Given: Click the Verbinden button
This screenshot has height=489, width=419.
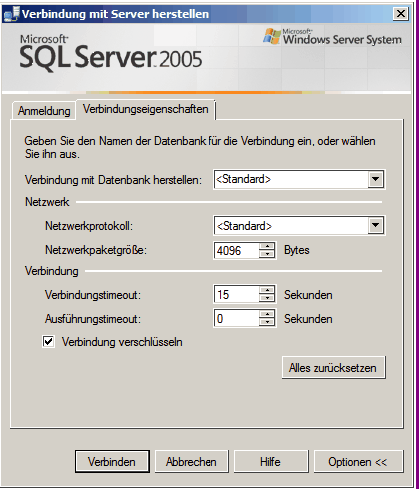Looking at the screenshot, I should pyautogui.click(x=112, y=462).
